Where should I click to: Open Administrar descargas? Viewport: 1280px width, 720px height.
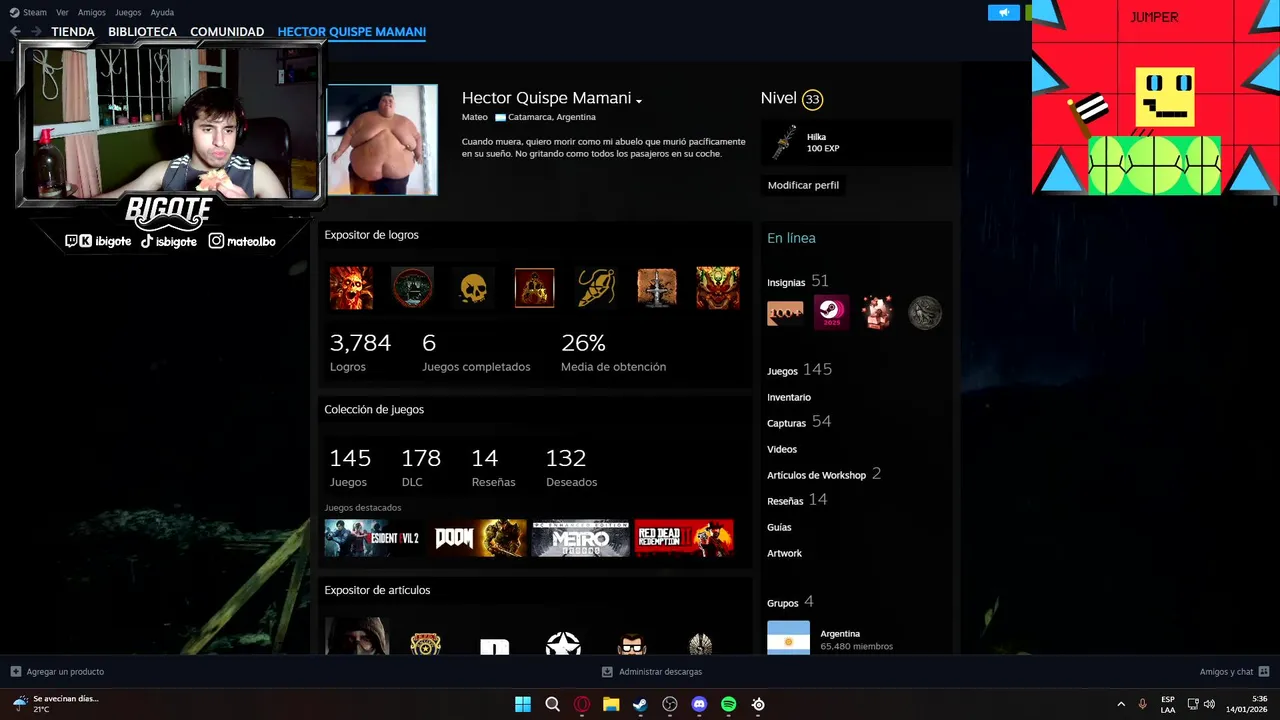[652, 672]
